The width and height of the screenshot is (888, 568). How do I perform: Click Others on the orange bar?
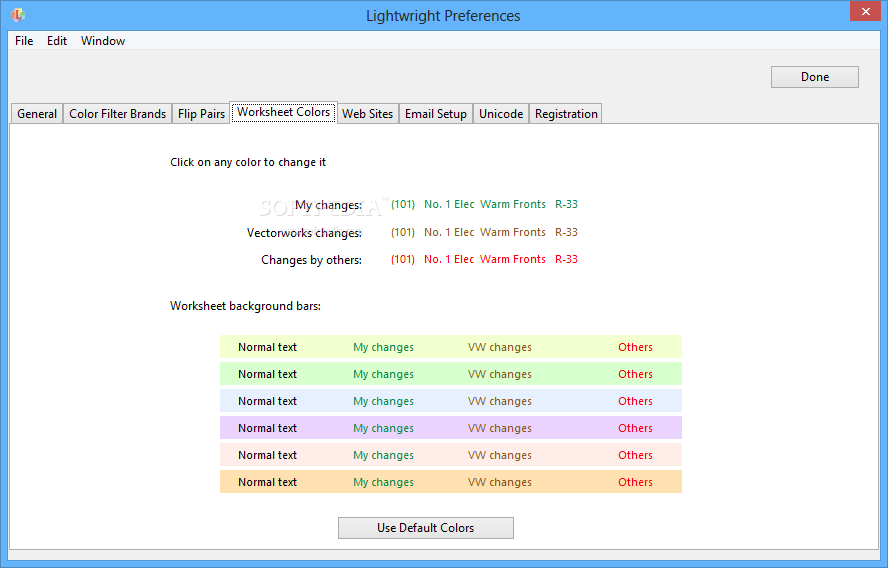pyautogui.click(x=635, y=482)
